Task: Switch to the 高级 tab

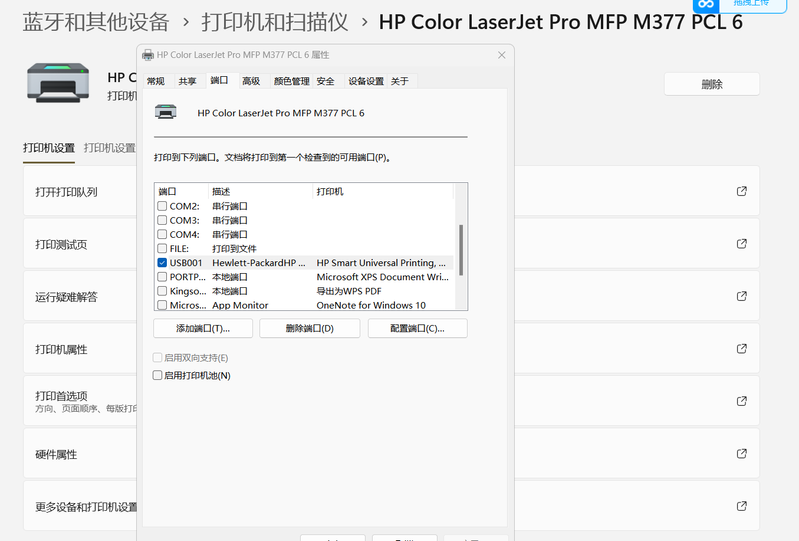Action: 250,81
